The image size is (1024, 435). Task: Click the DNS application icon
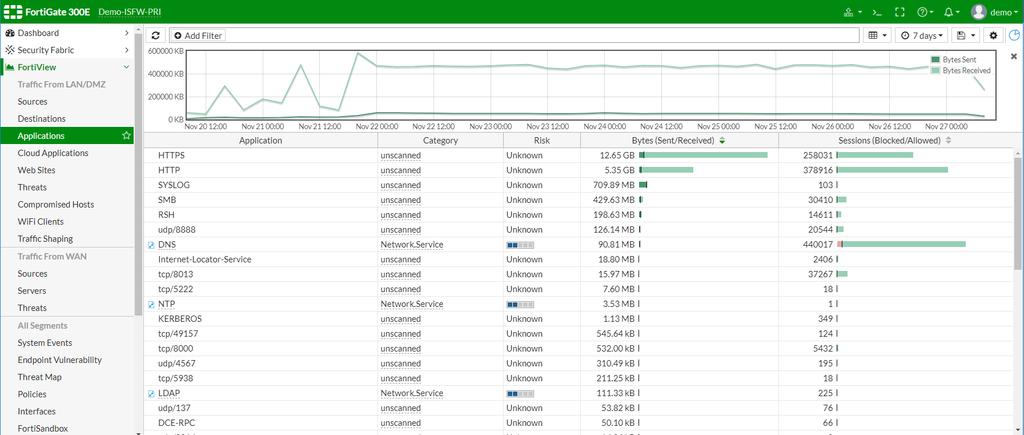[151, 245]
